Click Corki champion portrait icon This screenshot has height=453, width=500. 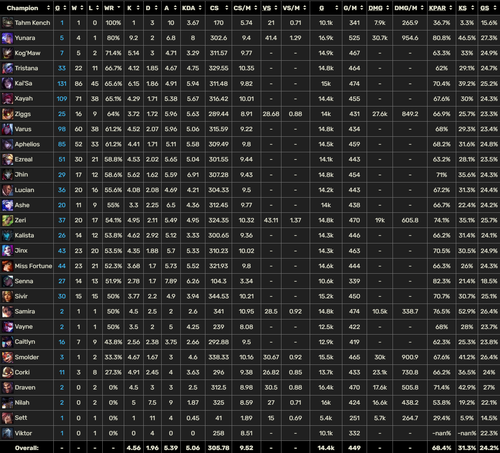[x=7, y=372]
